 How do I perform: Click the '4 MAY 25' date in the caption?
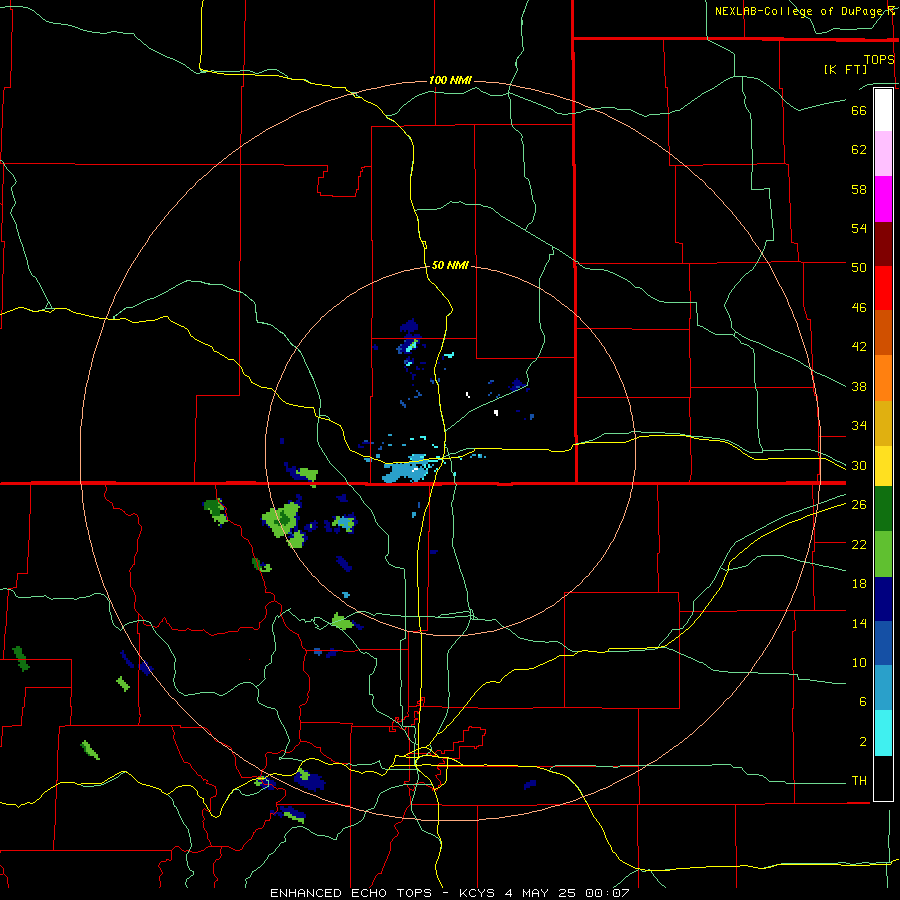(542, 893)
